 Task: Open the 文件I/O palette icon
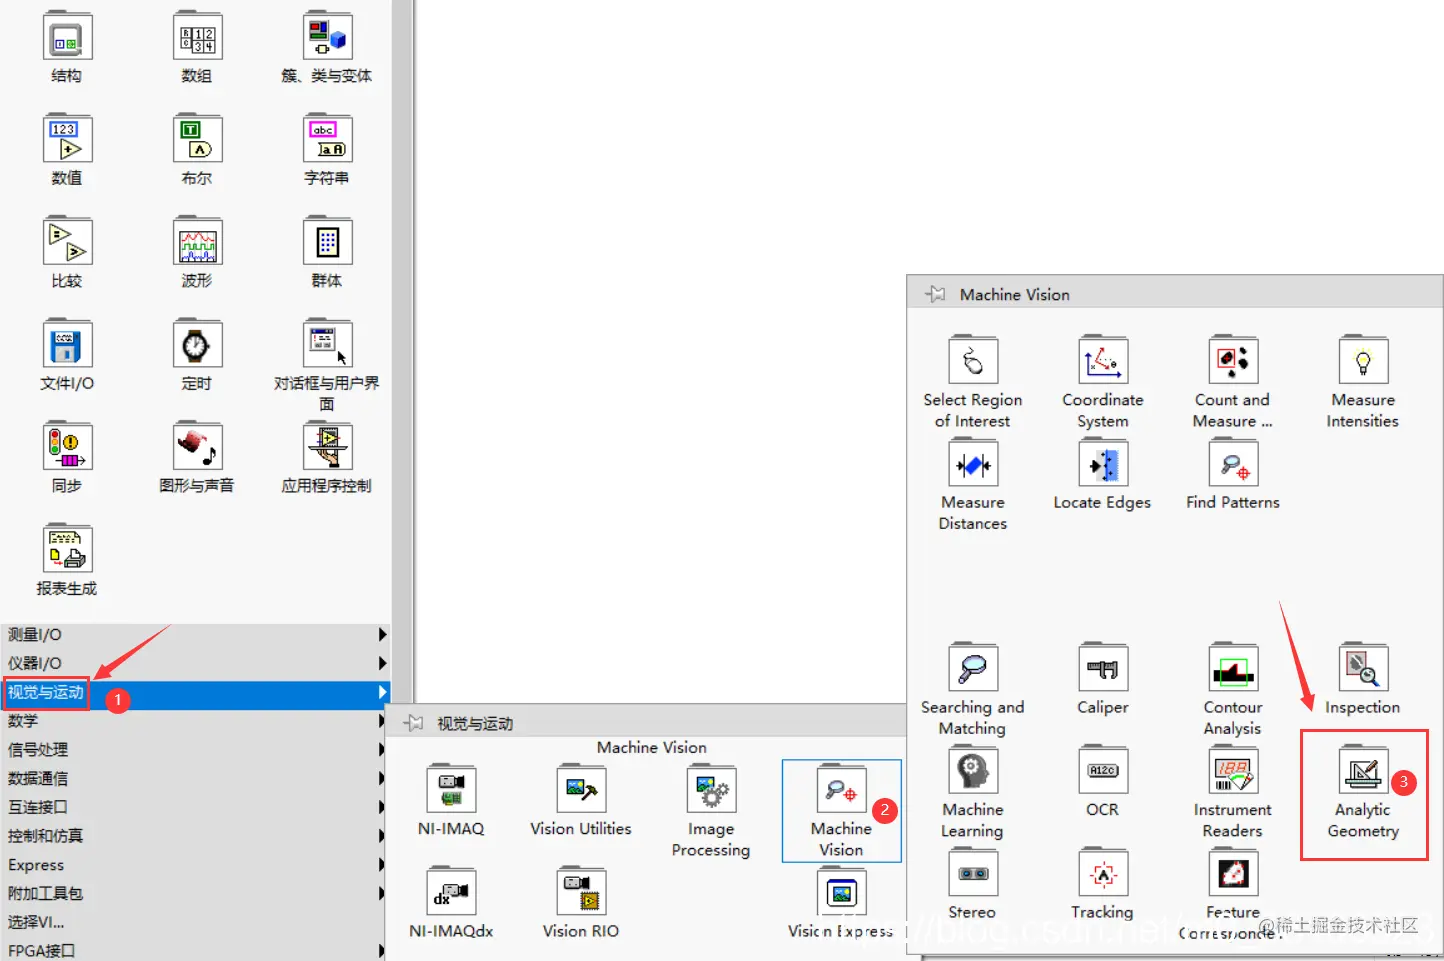[67, 345]
